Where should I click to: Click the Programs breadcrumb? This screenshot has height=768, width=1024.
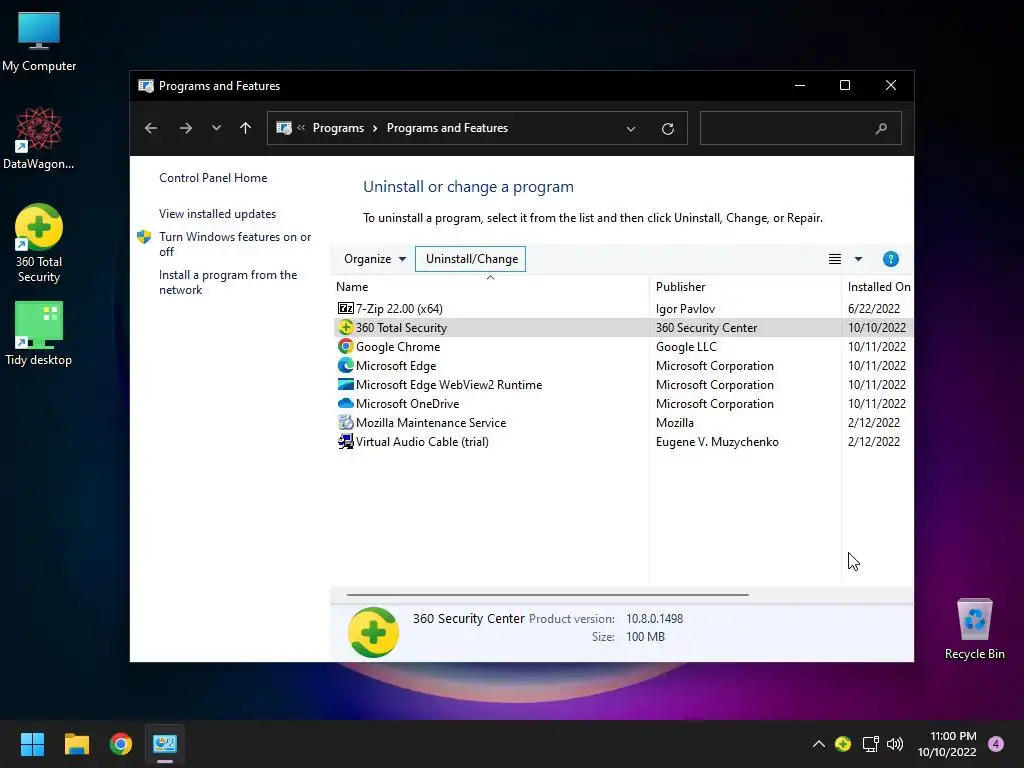338,128
